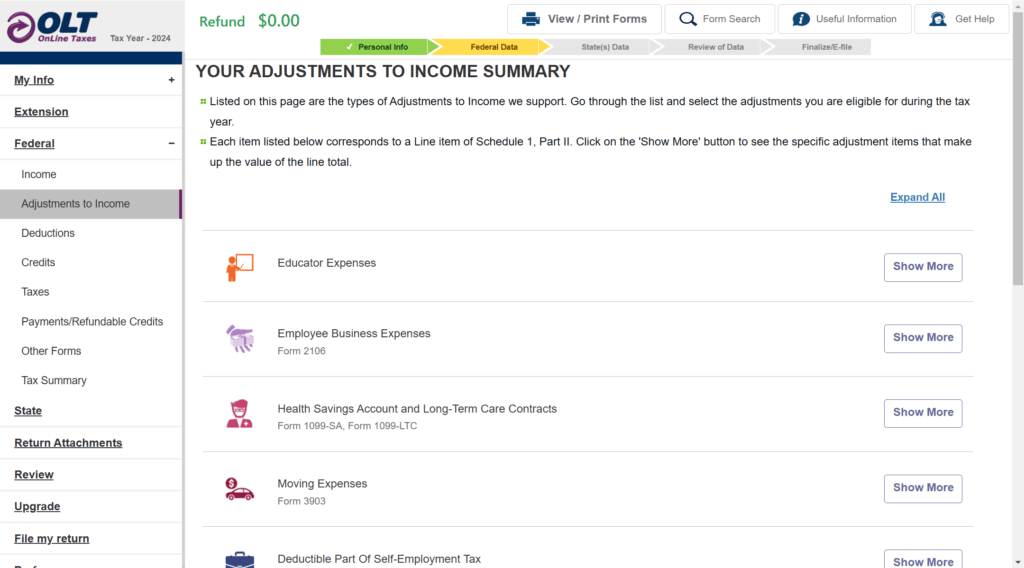Click the Health Savings Account doctor icon

[x=240, y=414]
